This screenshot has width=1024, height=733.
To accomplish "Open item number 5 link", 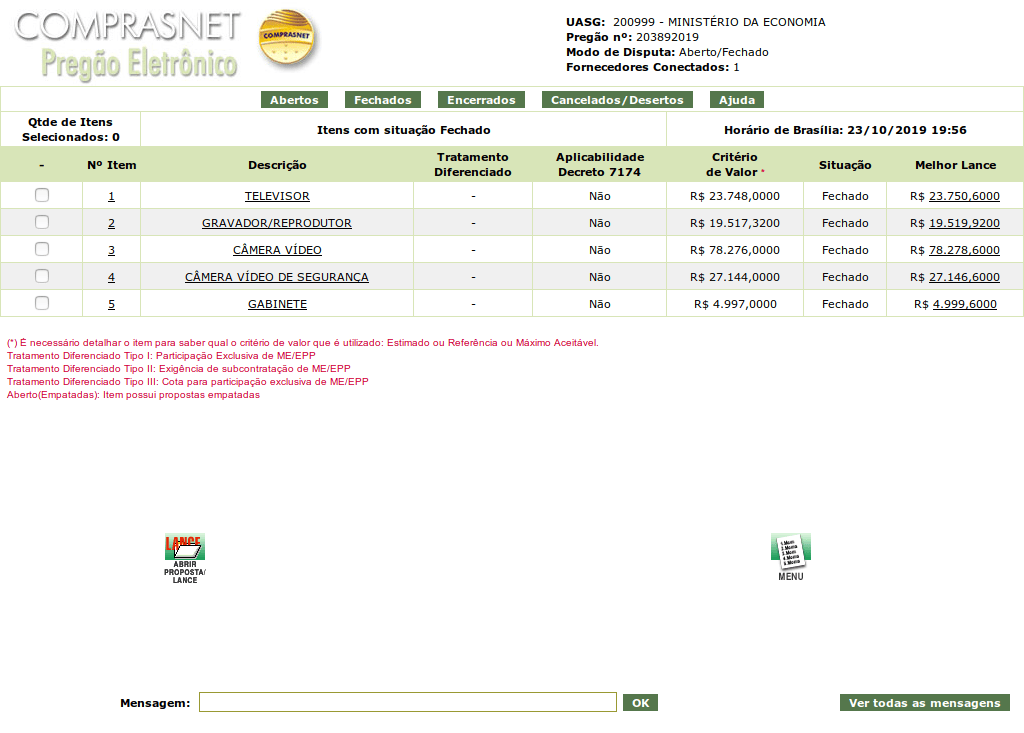I will [x=112, y=304].
